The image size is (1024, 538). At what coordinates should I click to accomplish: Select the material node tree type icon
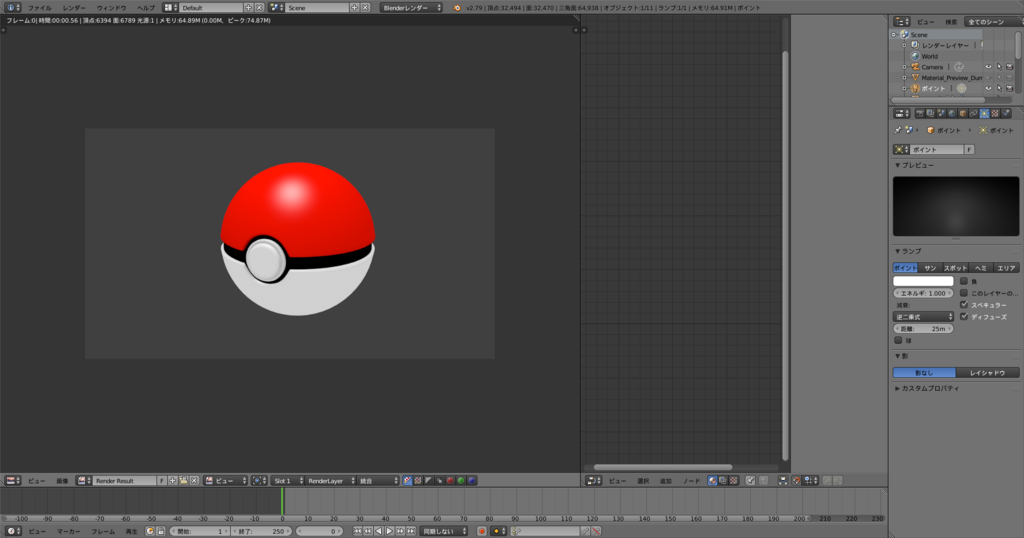(x=712, y=481)
